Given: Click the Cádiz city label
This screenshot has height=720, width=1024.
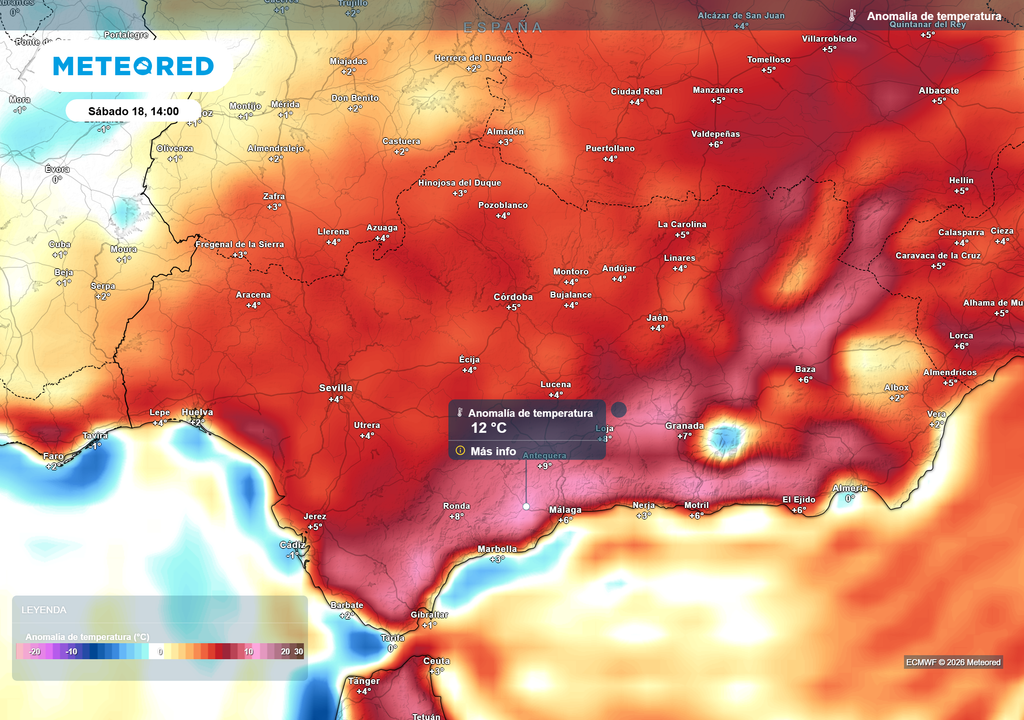Looking at the screenshot, I should [292, 545].
